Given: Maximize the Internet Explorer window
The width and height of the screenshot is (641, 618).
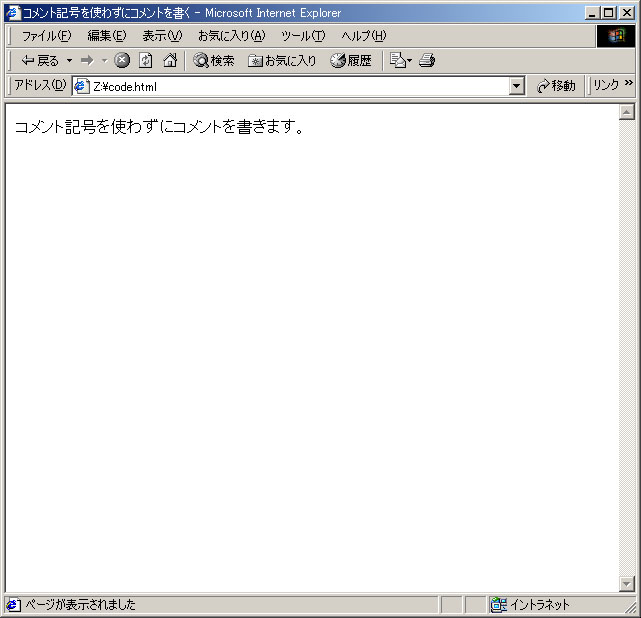Looking at the screenshot, I should click(x=608, y=13).
